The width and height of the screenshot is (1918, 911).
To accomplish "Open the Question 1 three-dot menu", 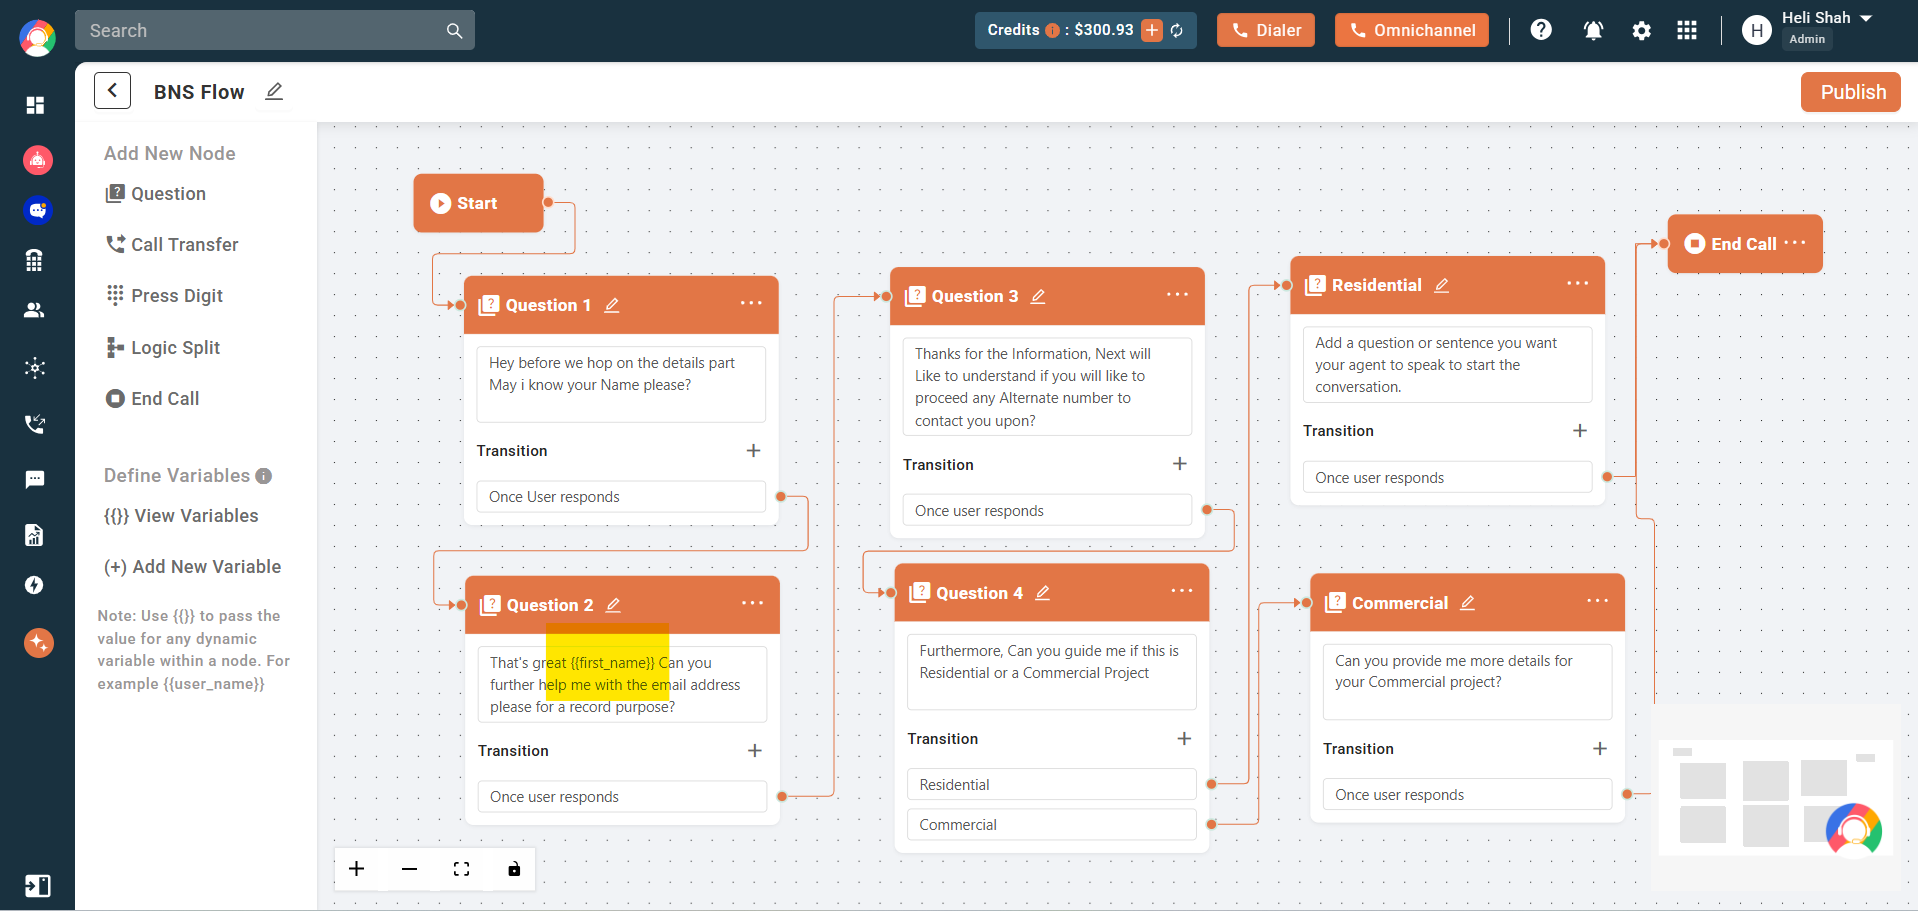I will (751, 303).
